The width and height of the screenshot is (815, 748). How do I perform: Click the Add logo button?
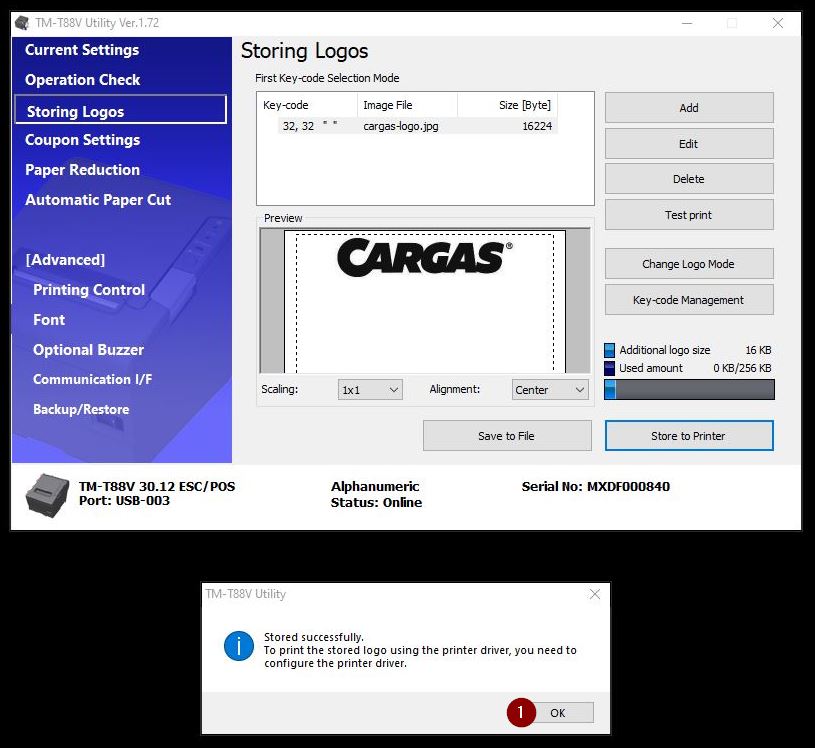click(x=689, y=108)
